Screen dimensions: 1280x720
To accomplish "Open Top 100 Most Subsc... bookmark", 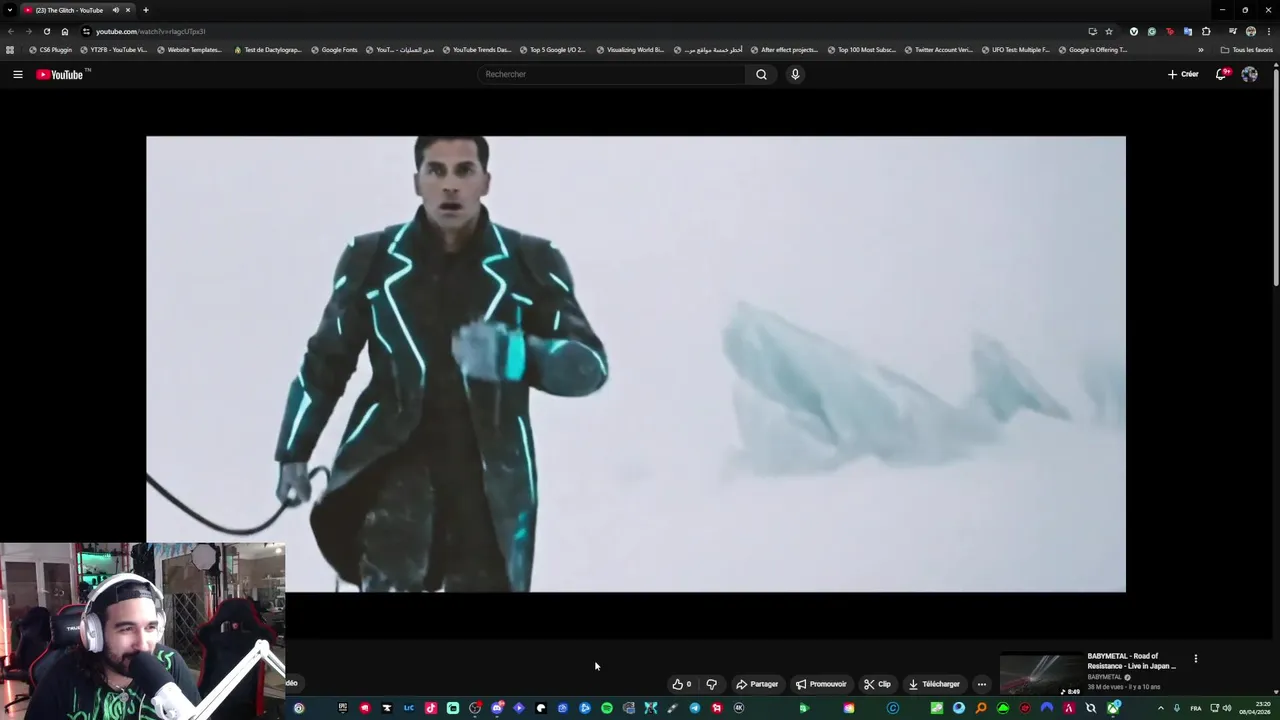I will click(x=862, y=50).
